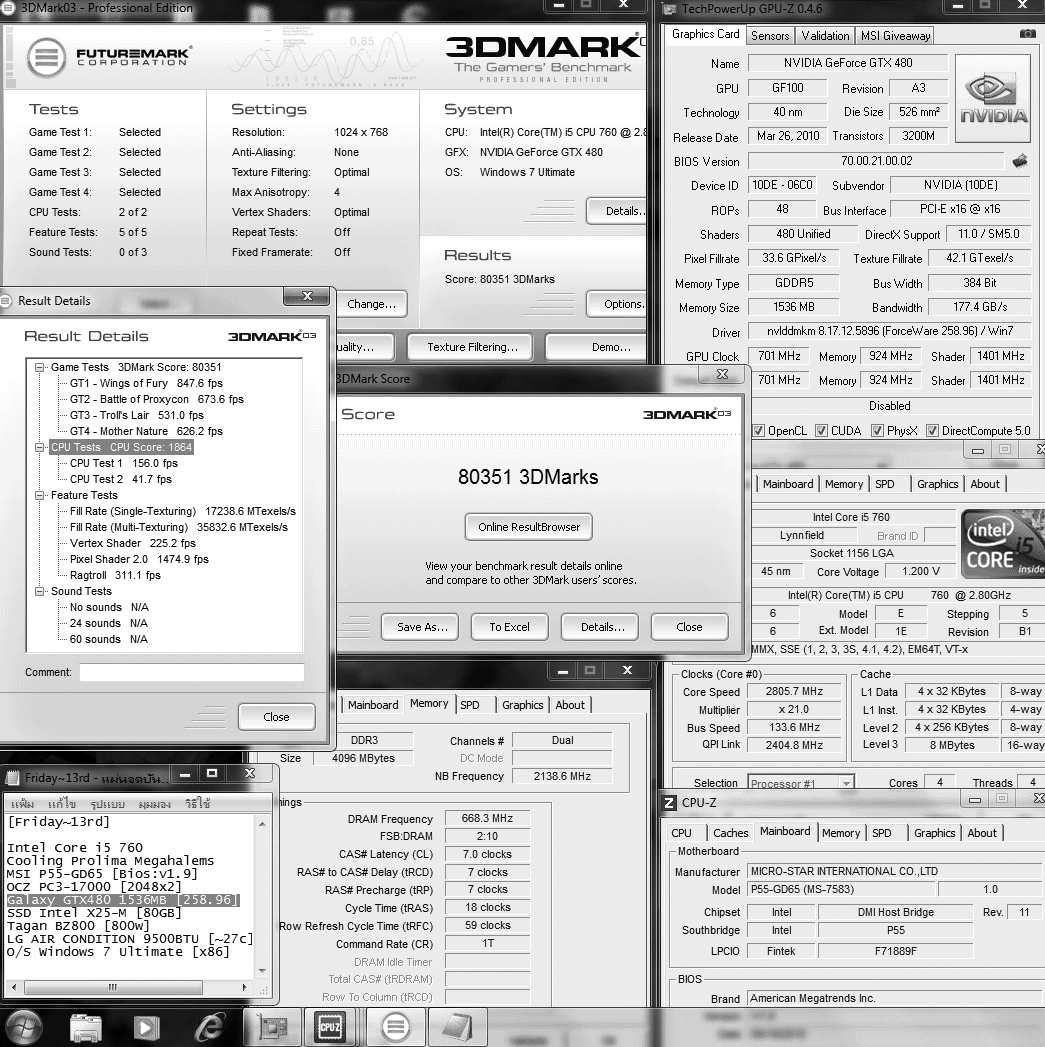
Task: Open the Windows Start orb
Action: click(x=24, y=1027)
